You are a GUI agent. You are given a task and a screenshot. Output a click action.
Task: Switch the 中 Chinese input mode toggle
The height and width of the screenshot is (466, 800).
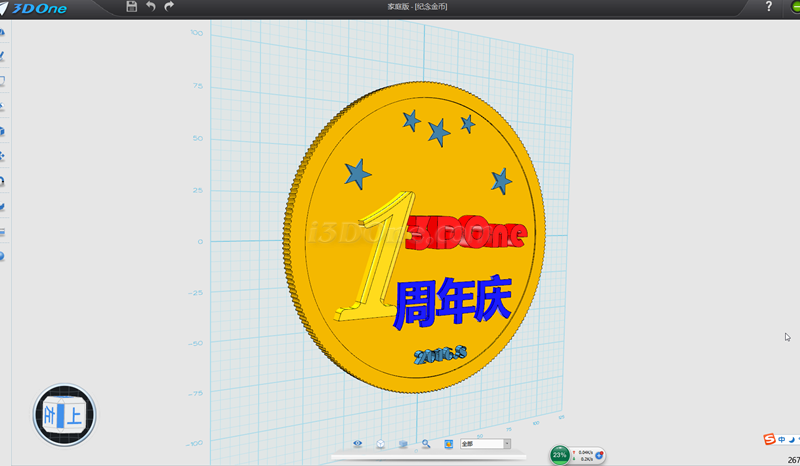click(x=782, y=440)
